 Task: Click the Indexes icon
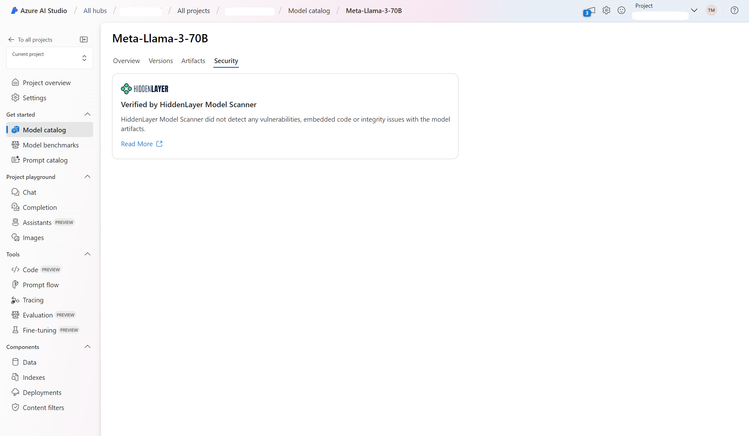(x=15, y=377)
